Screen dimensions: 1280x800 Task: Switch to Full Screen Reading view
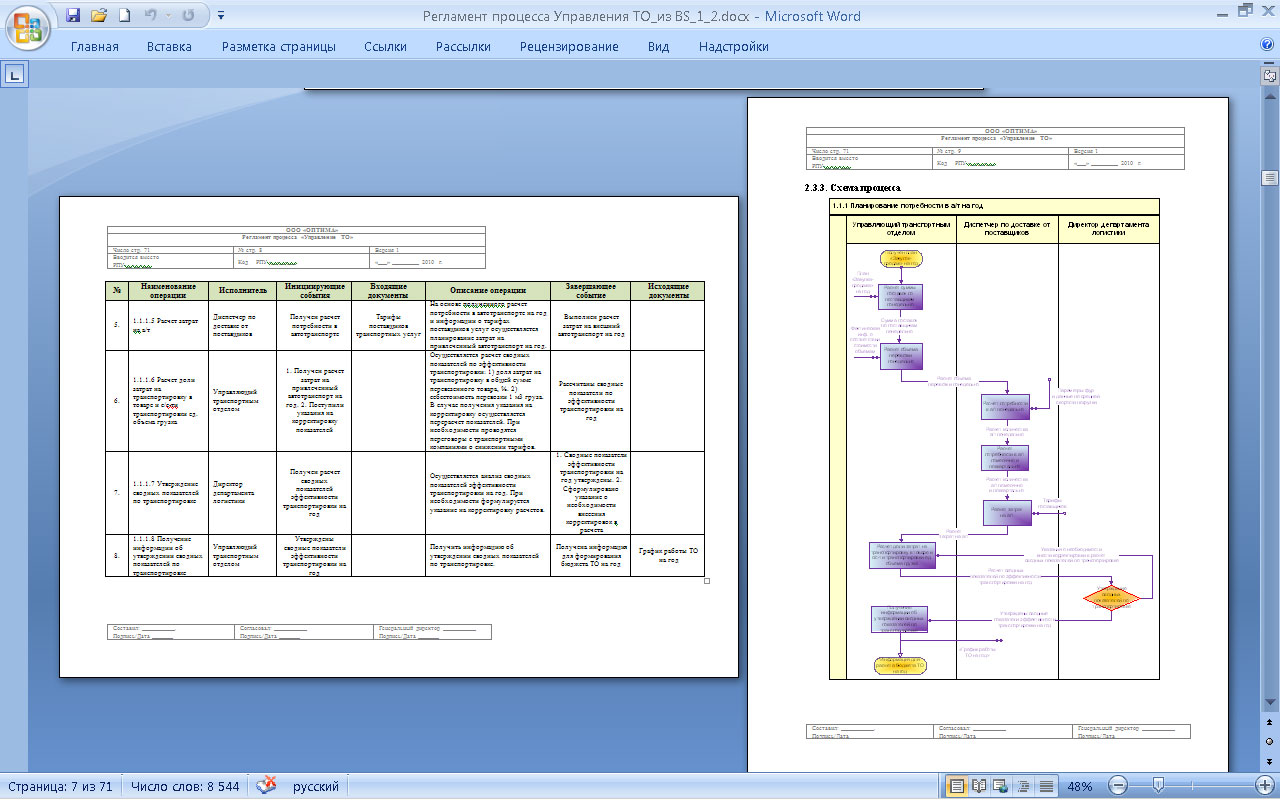pyautogui.click(x=979, y=786)
